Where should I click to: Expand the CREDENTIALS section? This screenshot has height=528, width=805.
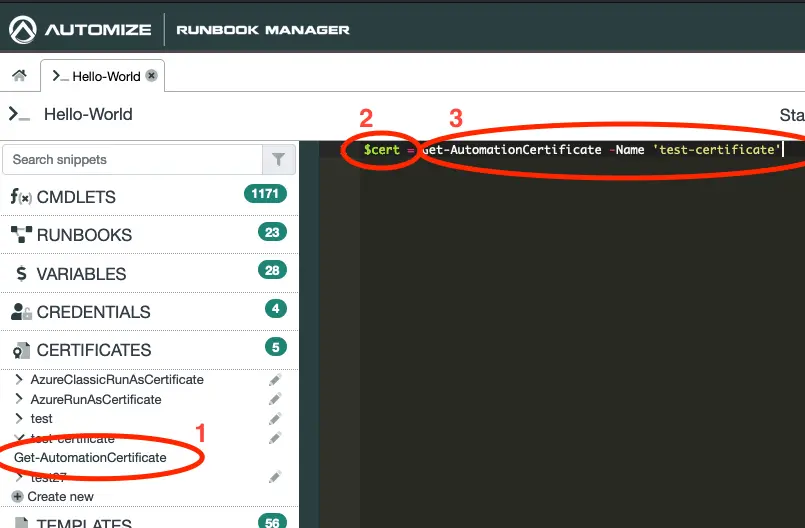click(x=149, y=312)
